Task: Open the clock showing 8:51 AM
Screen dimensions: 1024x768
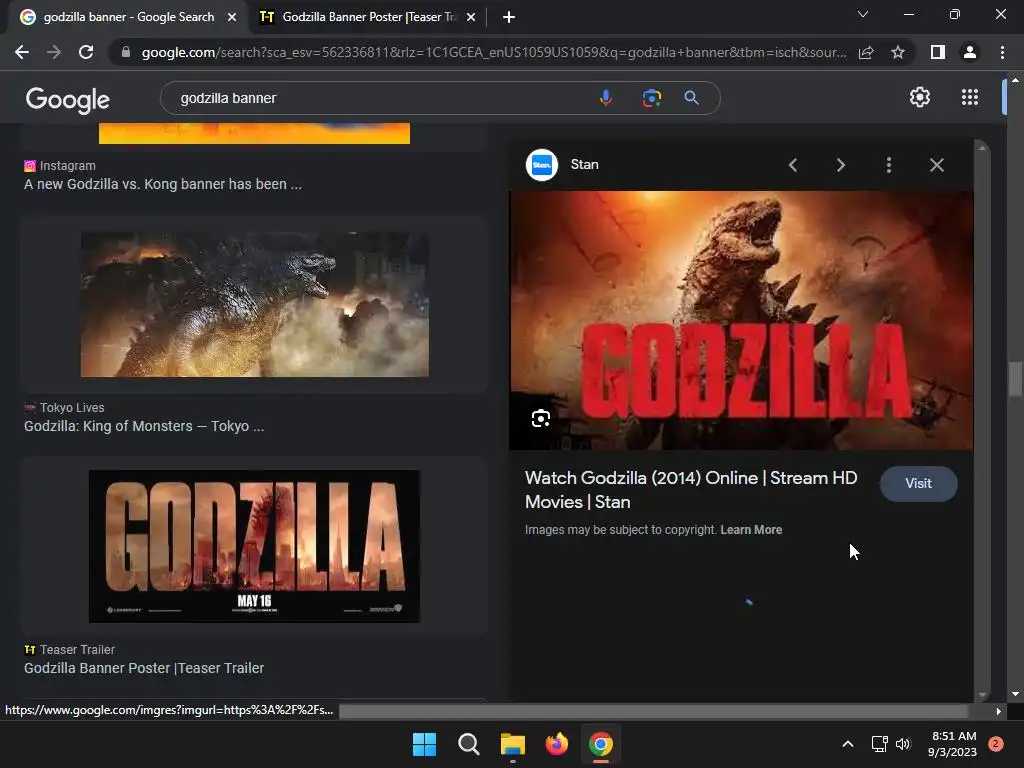Action: 953,744
